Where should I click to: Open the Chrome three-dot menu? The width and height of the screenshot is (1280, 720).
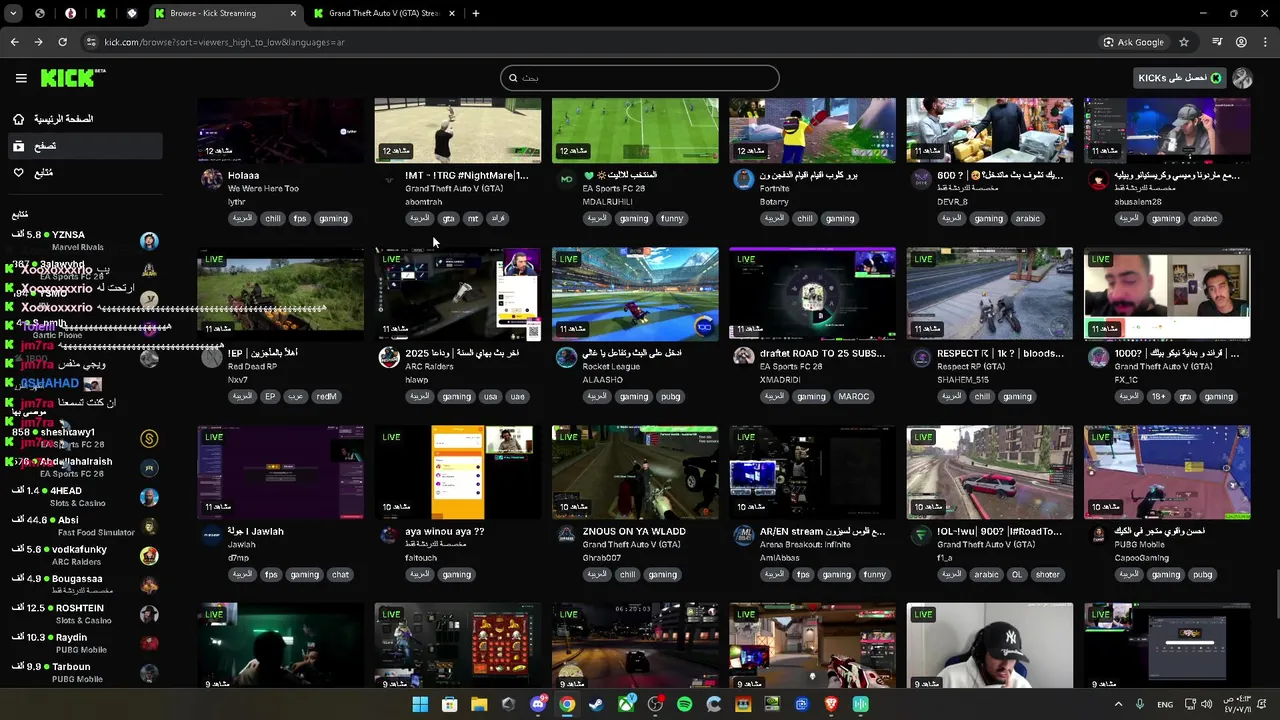1265,42
